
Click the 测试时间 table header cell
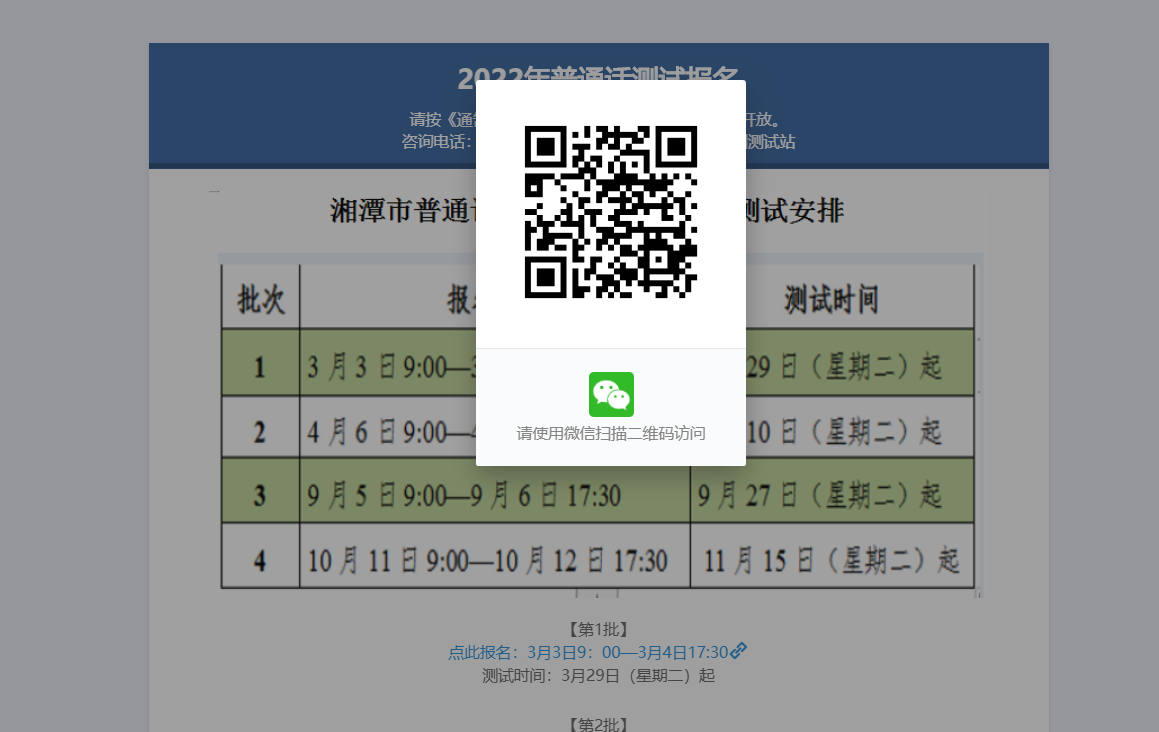[832, 297]
